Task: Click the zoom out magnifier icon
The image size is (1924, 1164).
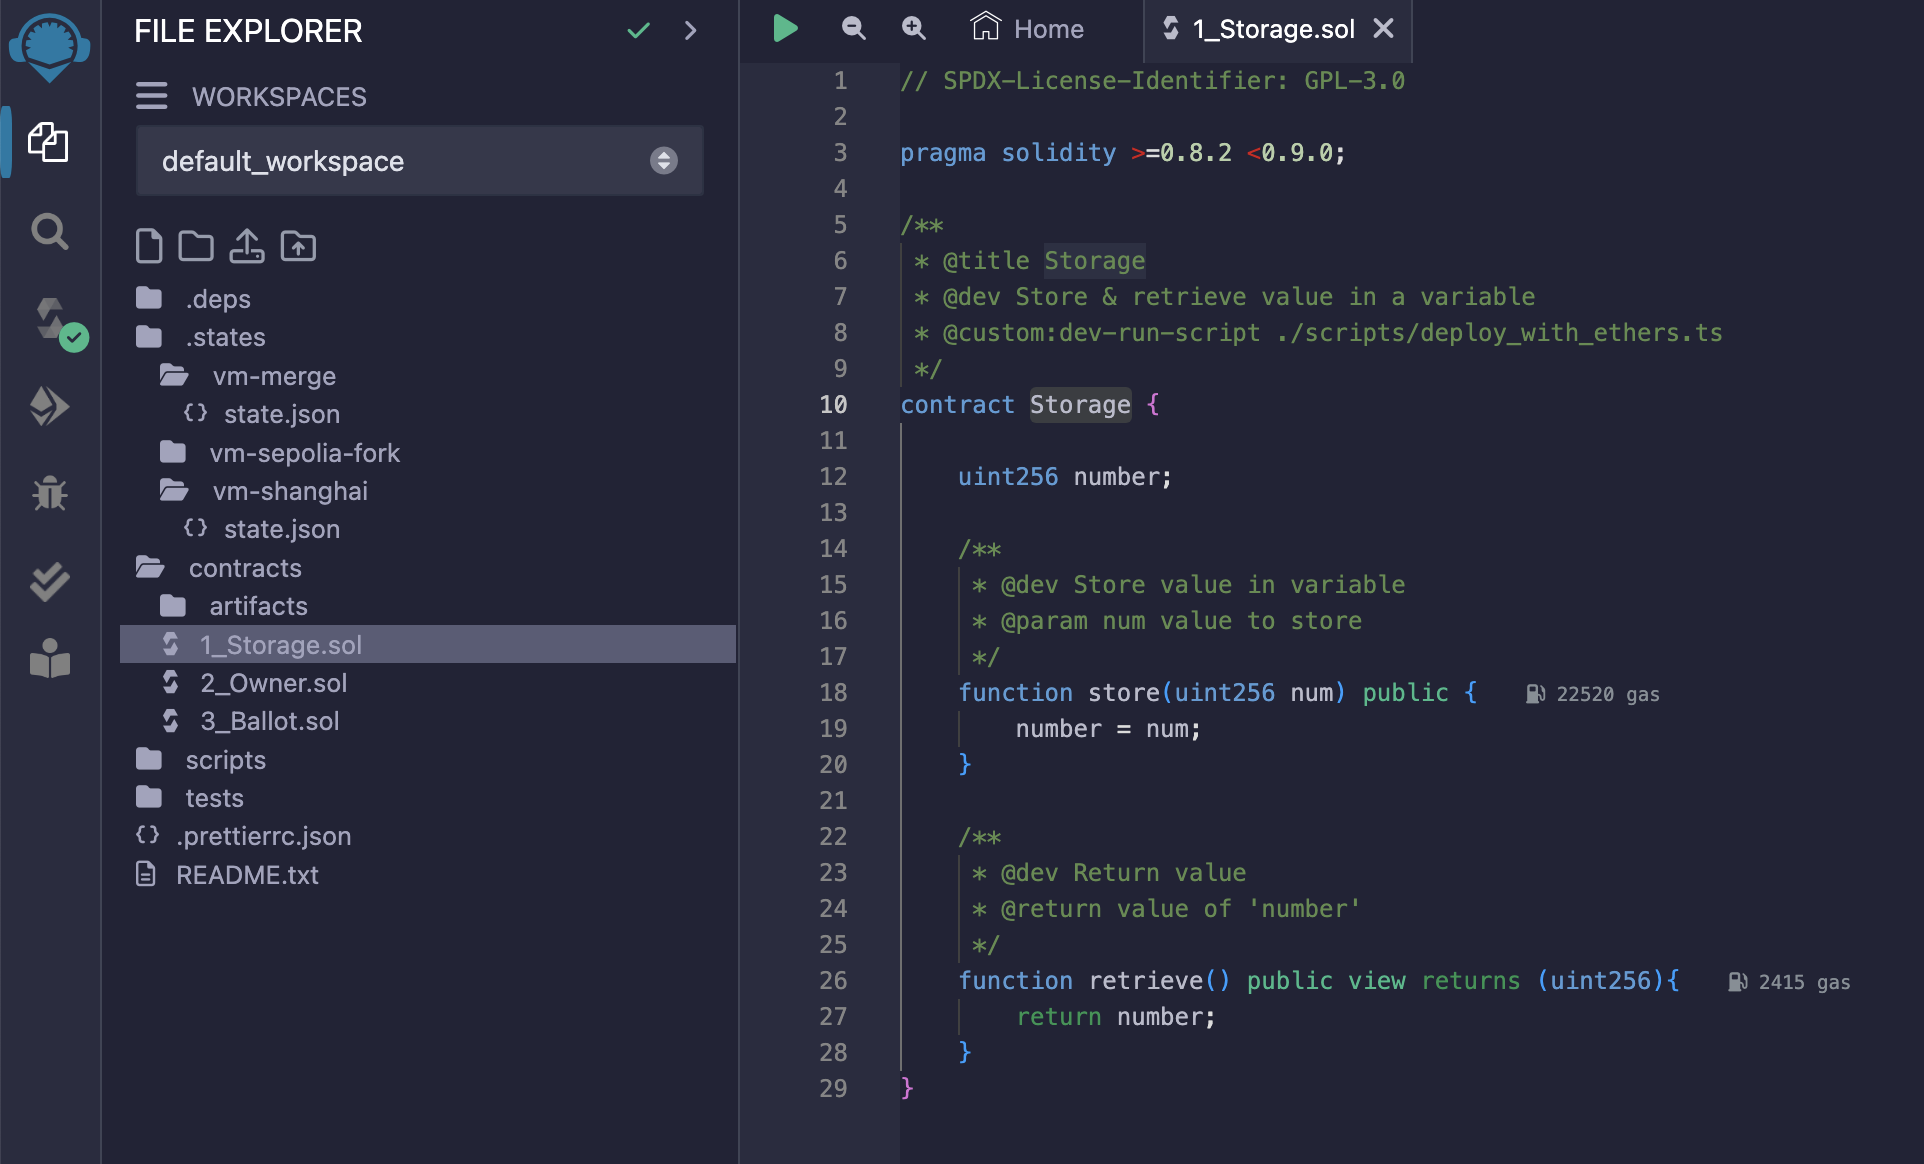Action: tap(853, 29)
